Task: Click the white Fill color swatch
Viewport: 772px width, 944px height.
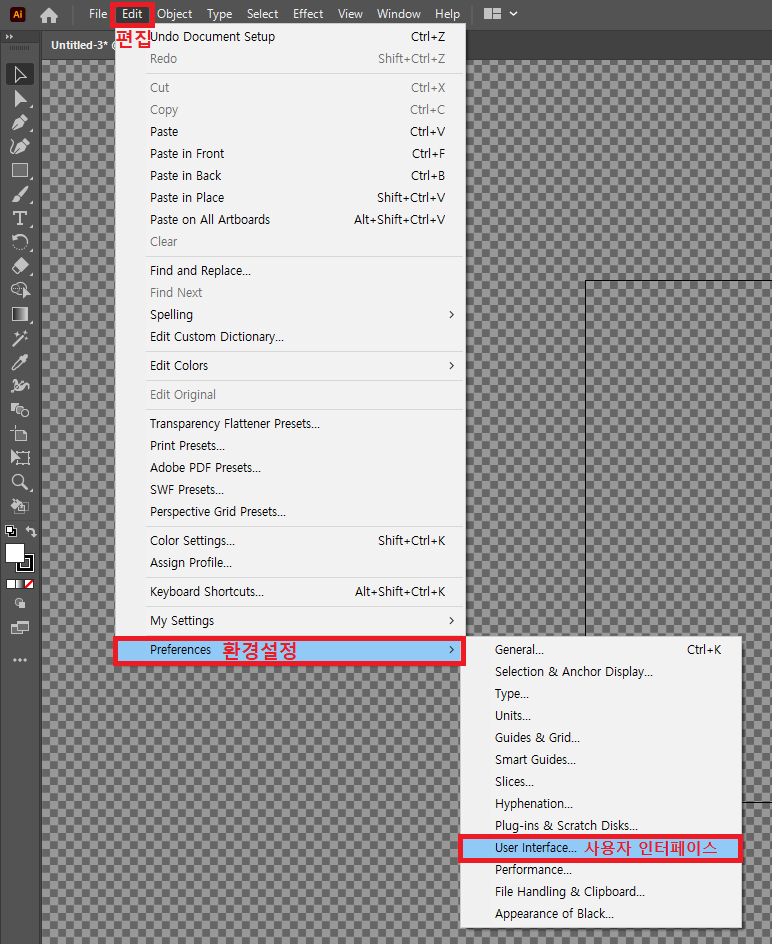Action: click(13, 552)
